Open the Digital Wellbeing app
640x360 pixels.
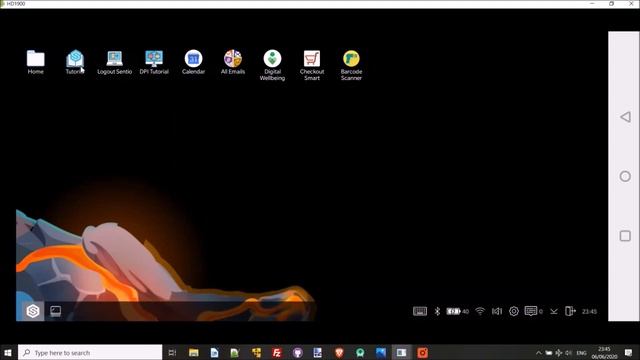[x=272, y=65]
